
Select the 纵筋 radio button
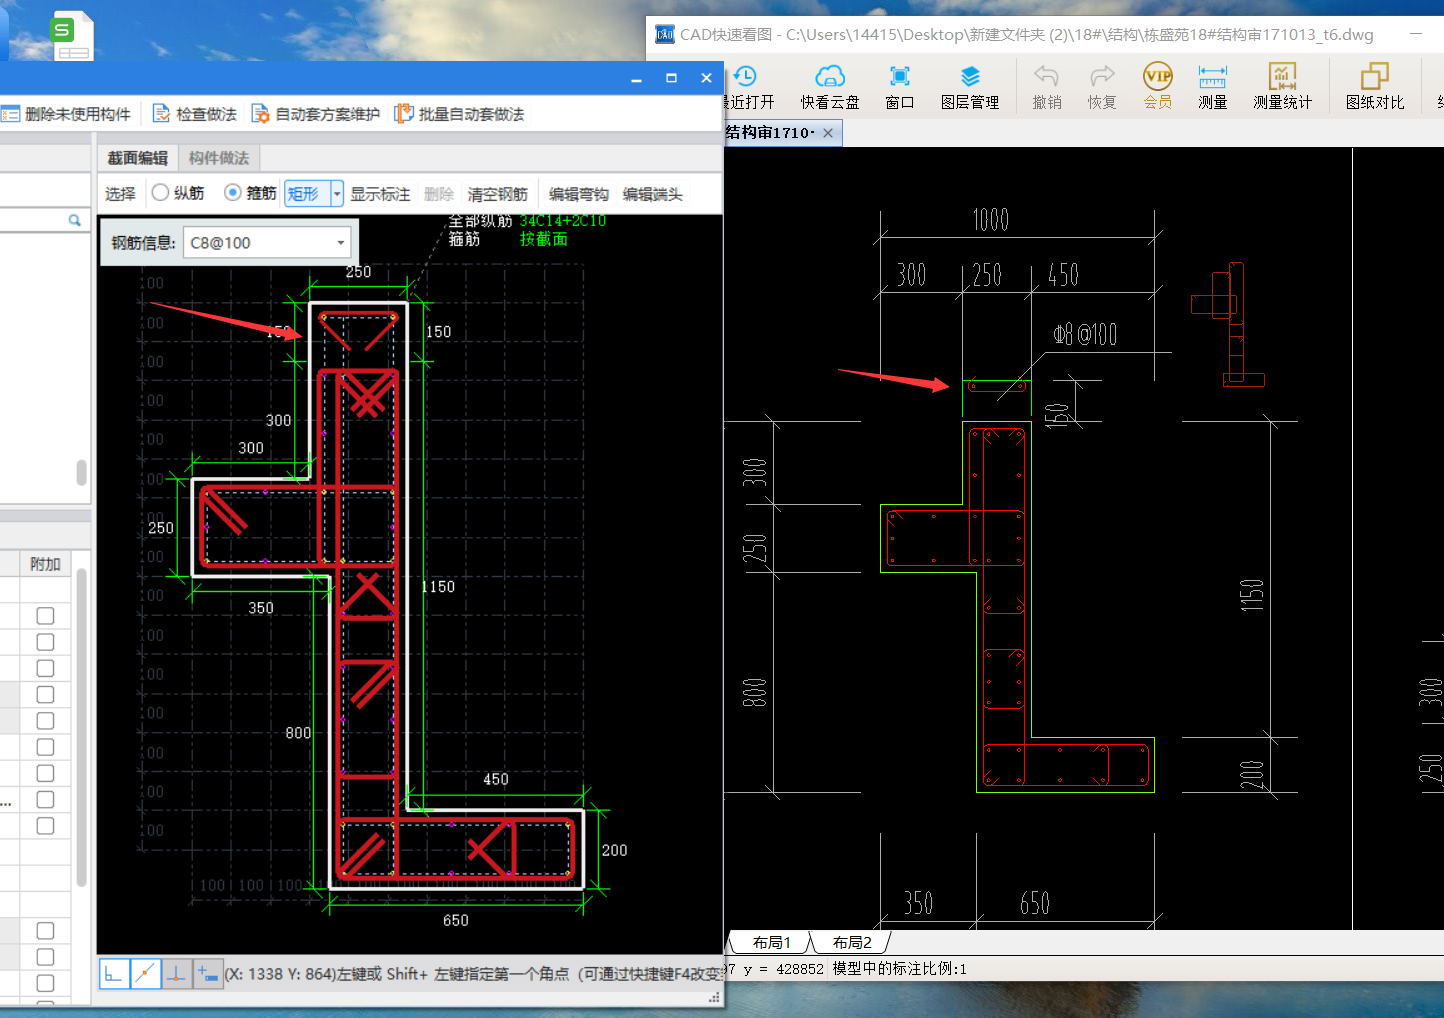(x=160, y=193)
